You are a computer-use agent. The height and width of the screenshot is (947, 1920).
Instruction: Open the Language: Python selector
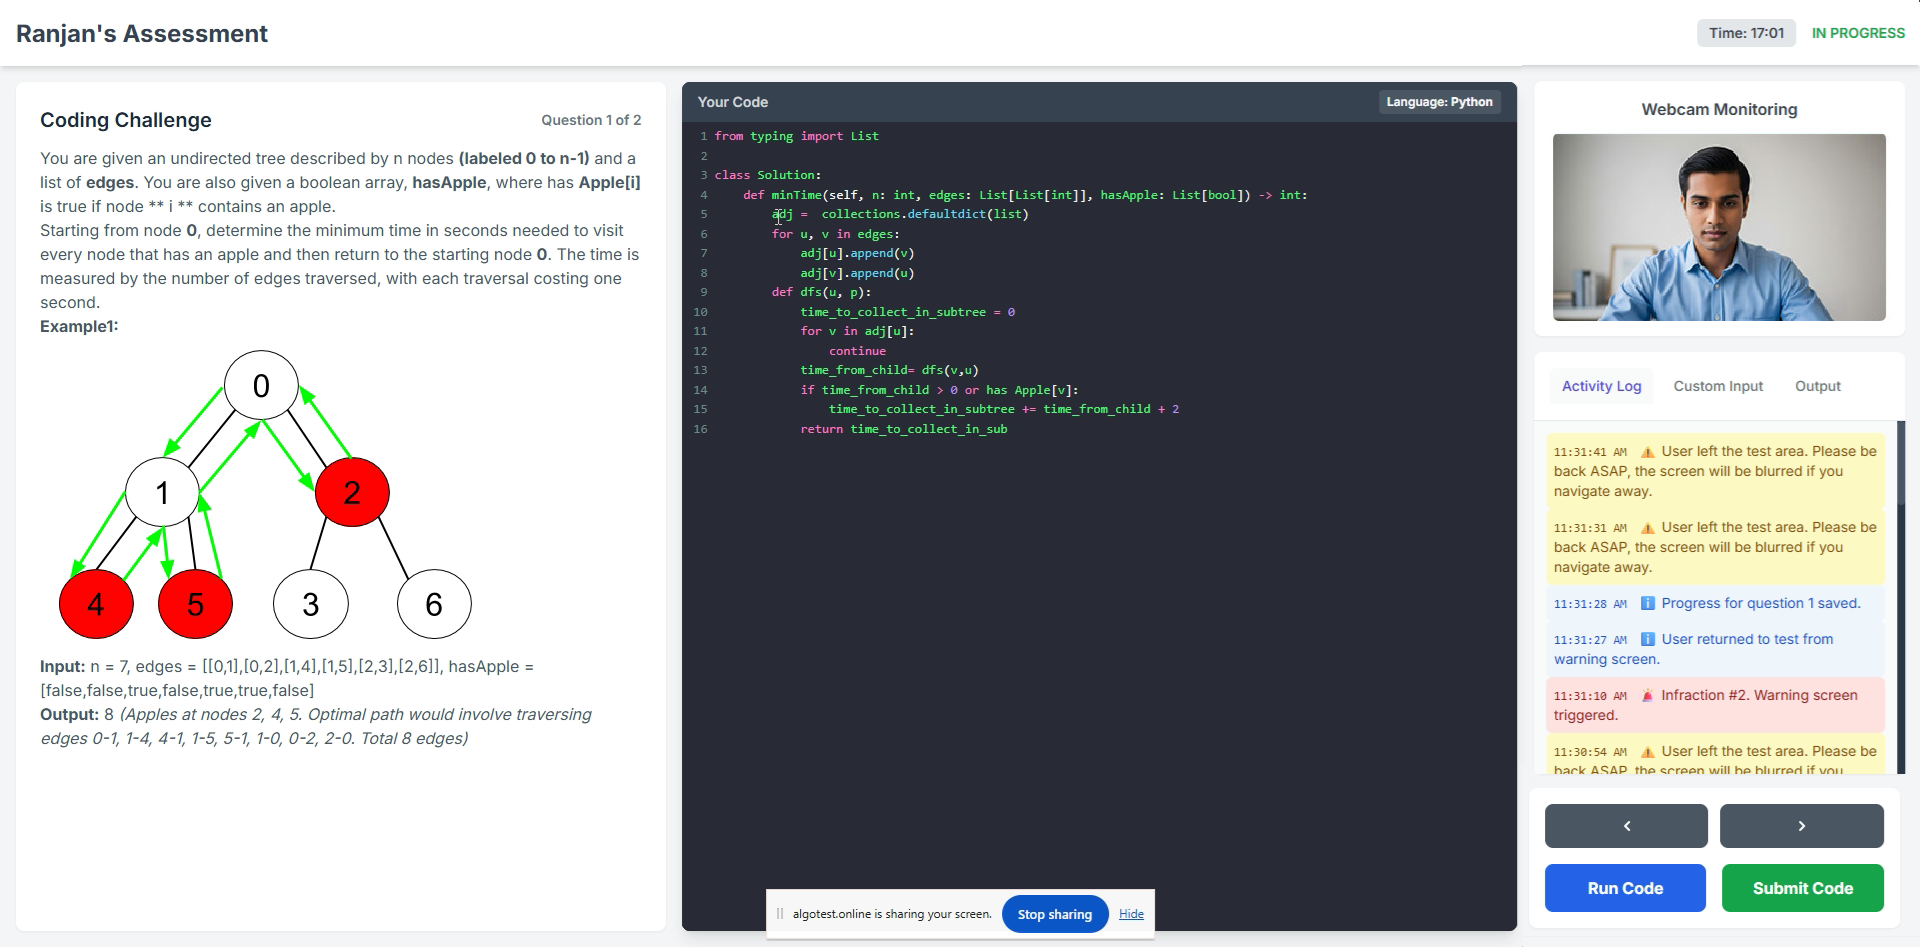point(1439,101)
